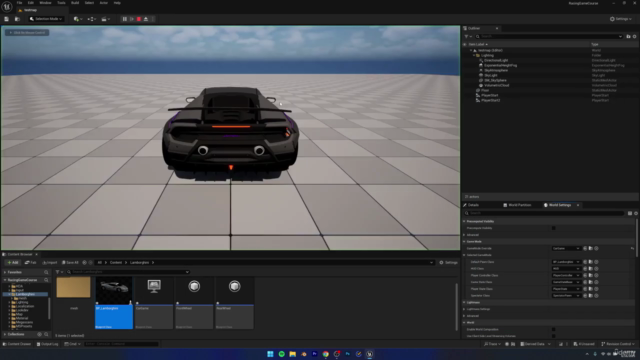Click the Save All button
The image size is (640, 360).
(70, 262)
